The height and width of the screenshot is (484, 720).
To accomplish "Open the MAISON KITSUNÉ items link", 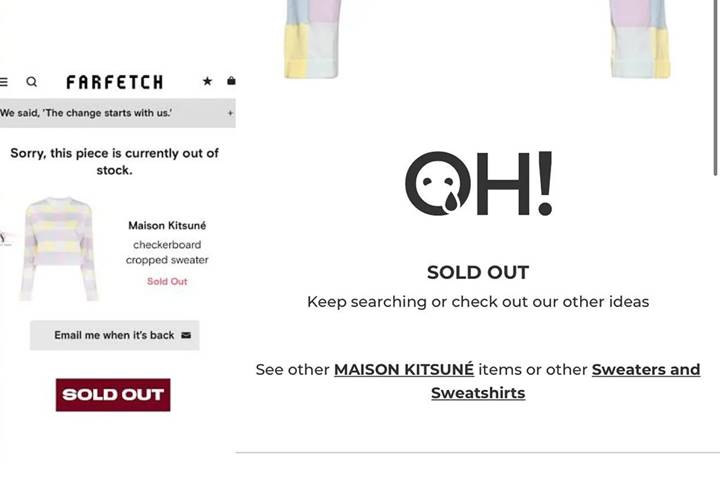I will click(x=404, y=370).
